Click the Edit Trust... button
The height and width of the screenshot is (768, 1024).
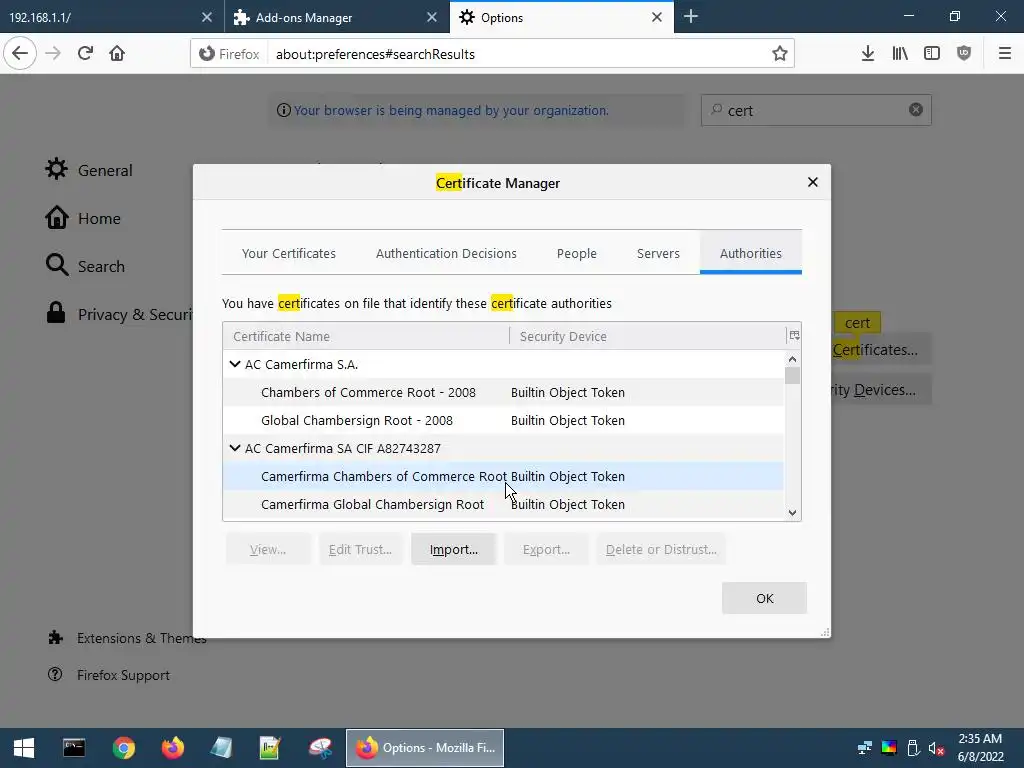pyautogui.click(x=360, y=549)
